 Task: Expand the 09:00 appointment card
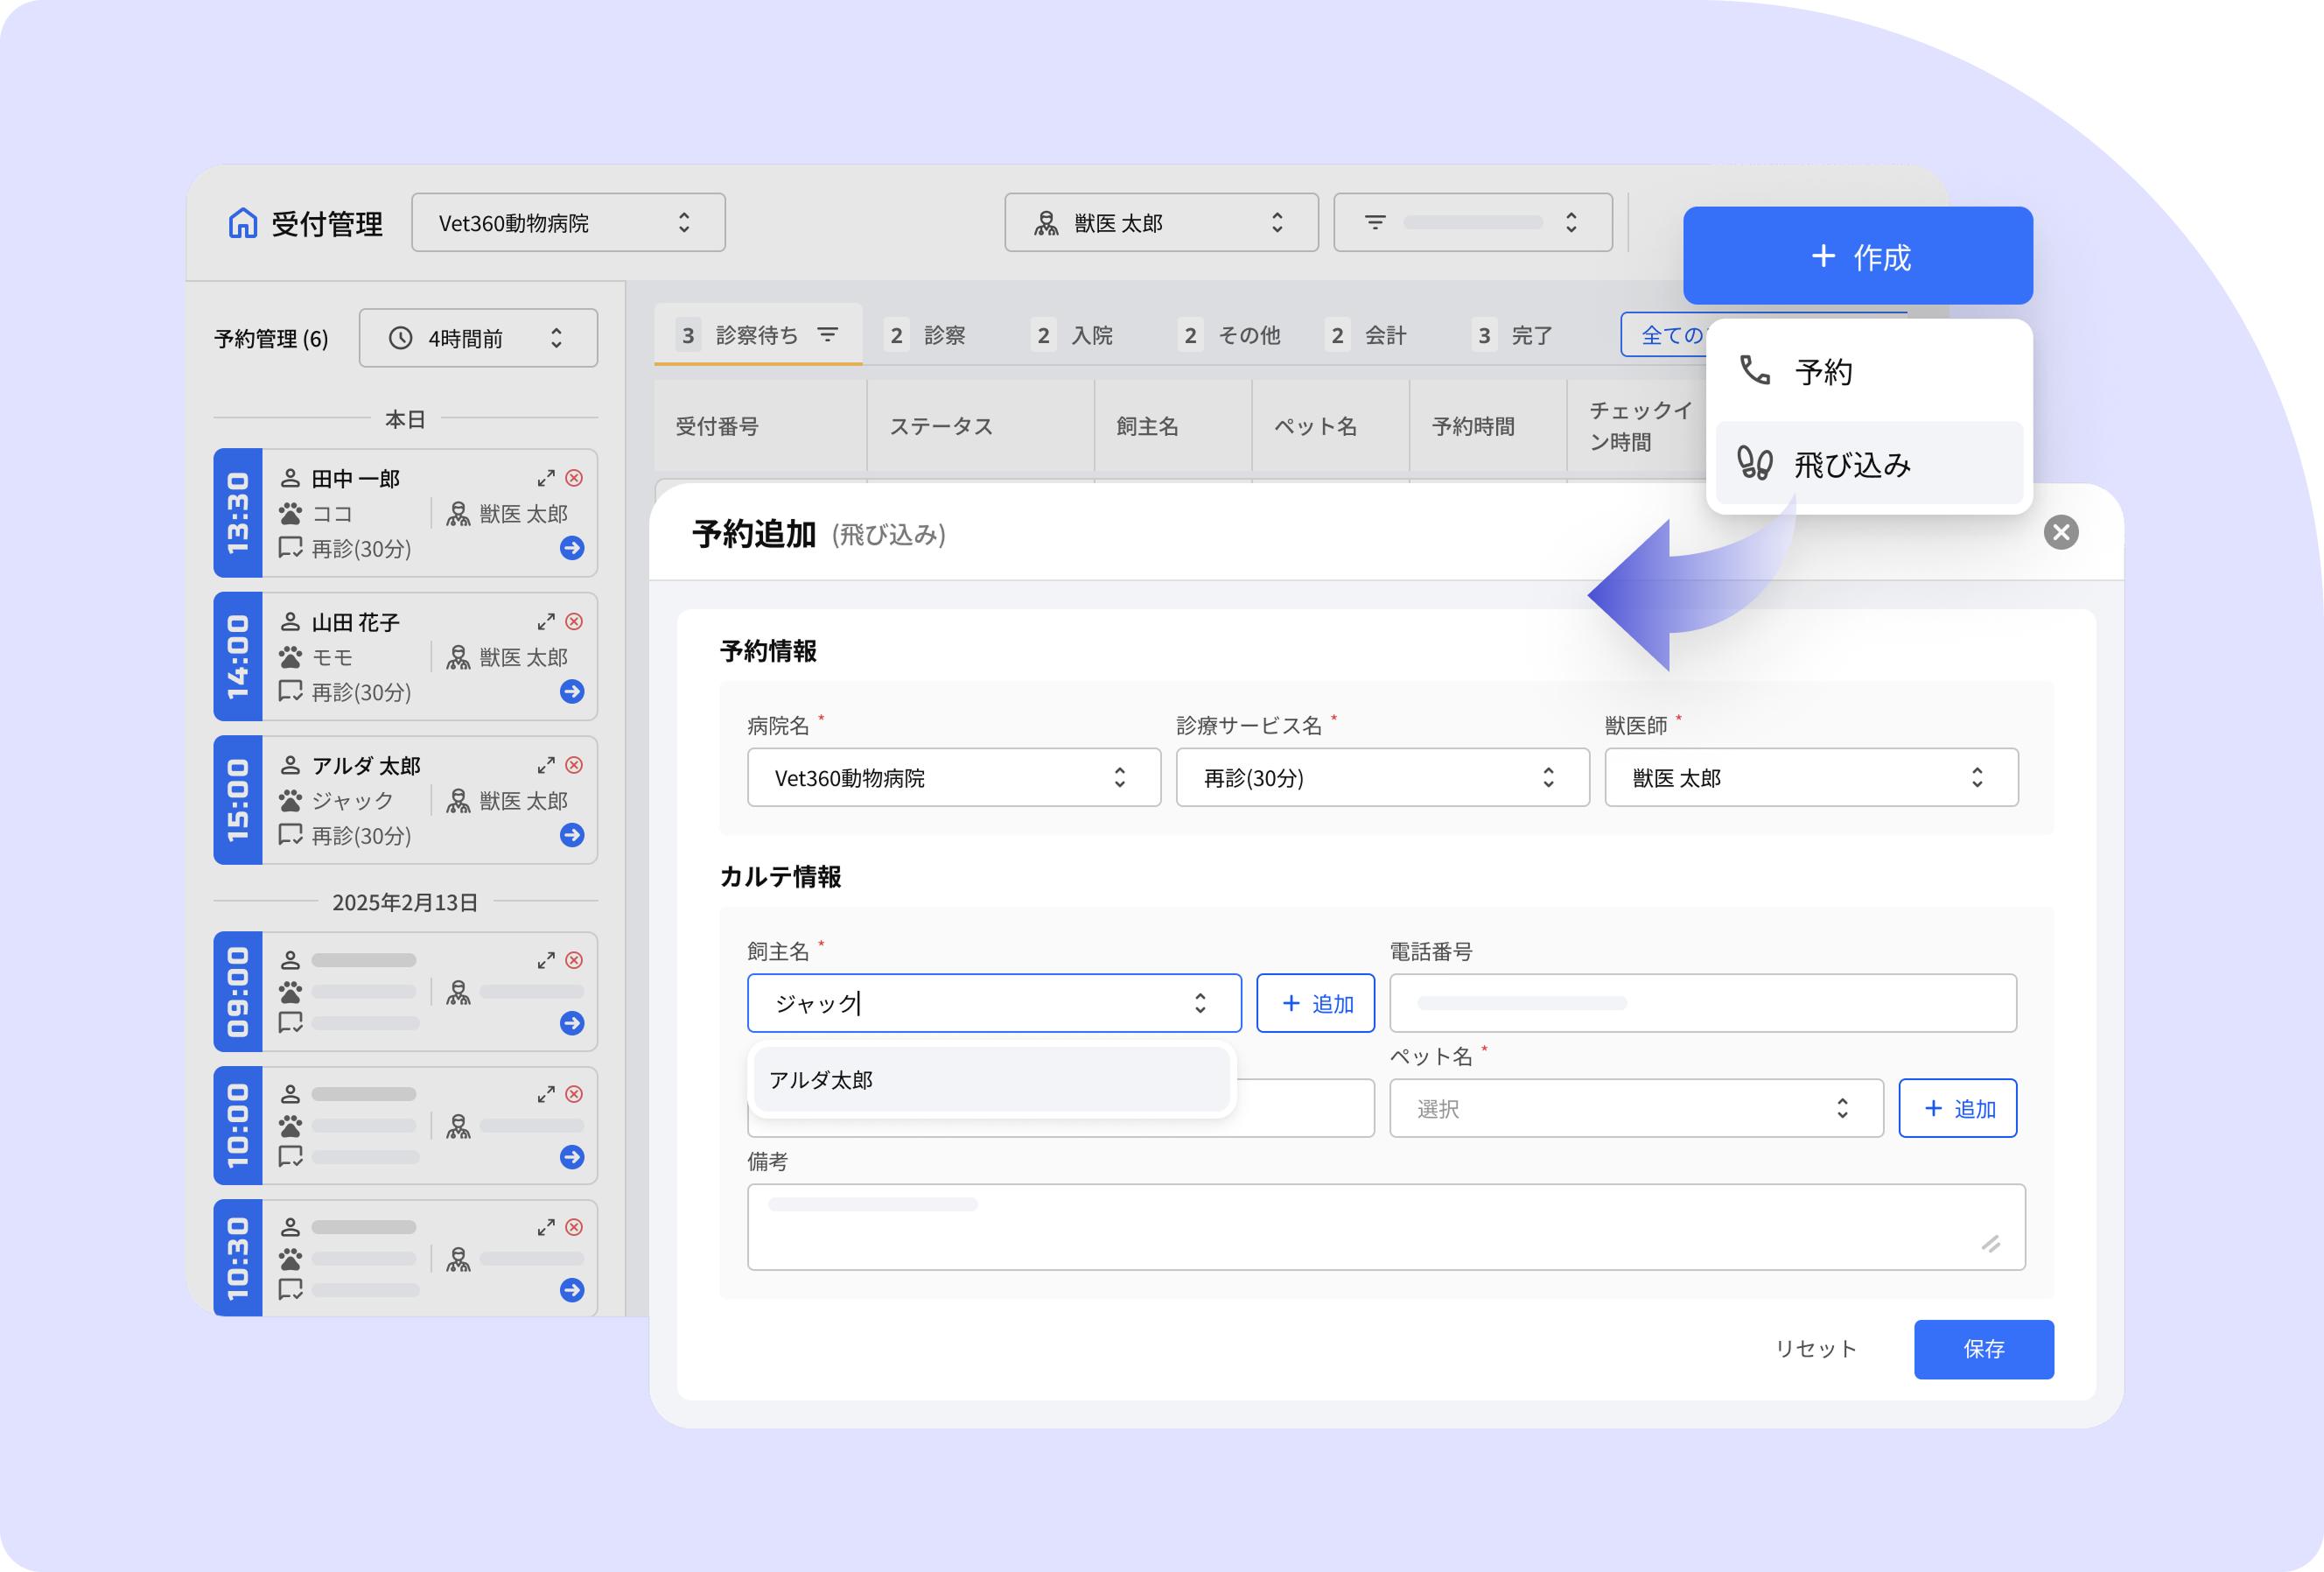click(x=546, y=960)
